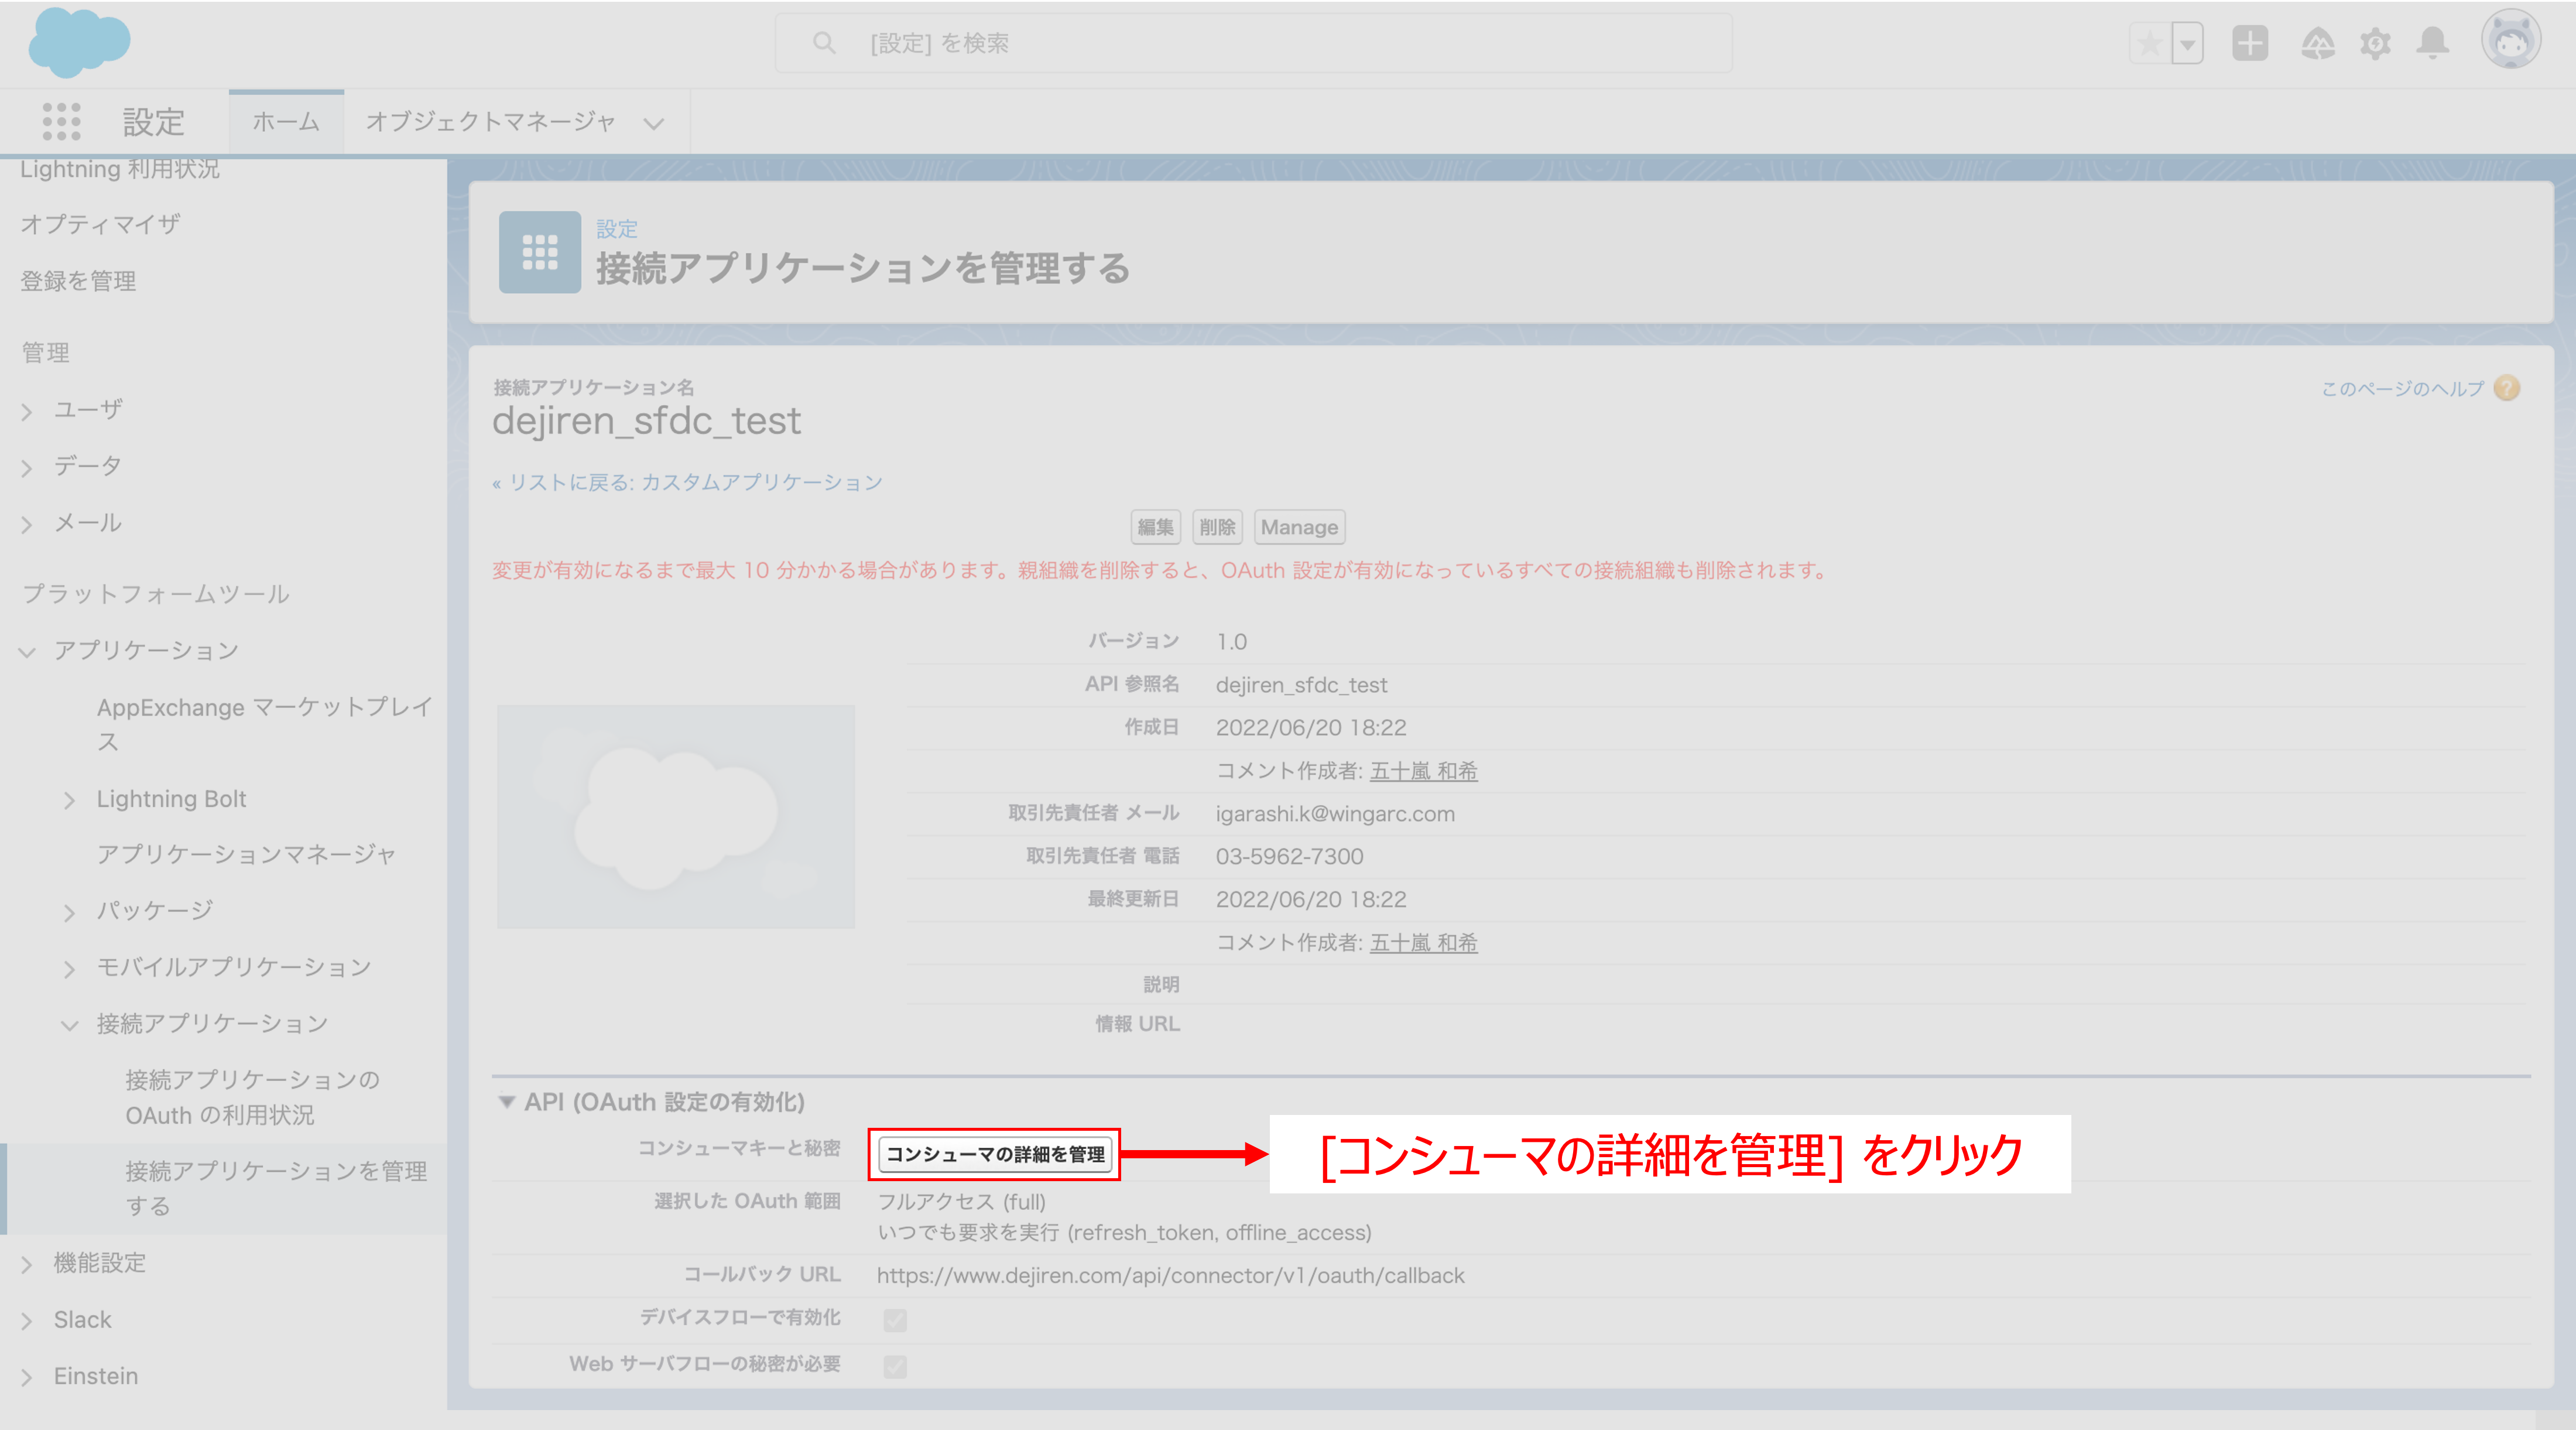Click the favorites star icon
This screenshot has width=2576, height=1430.
click(2149, 43)
